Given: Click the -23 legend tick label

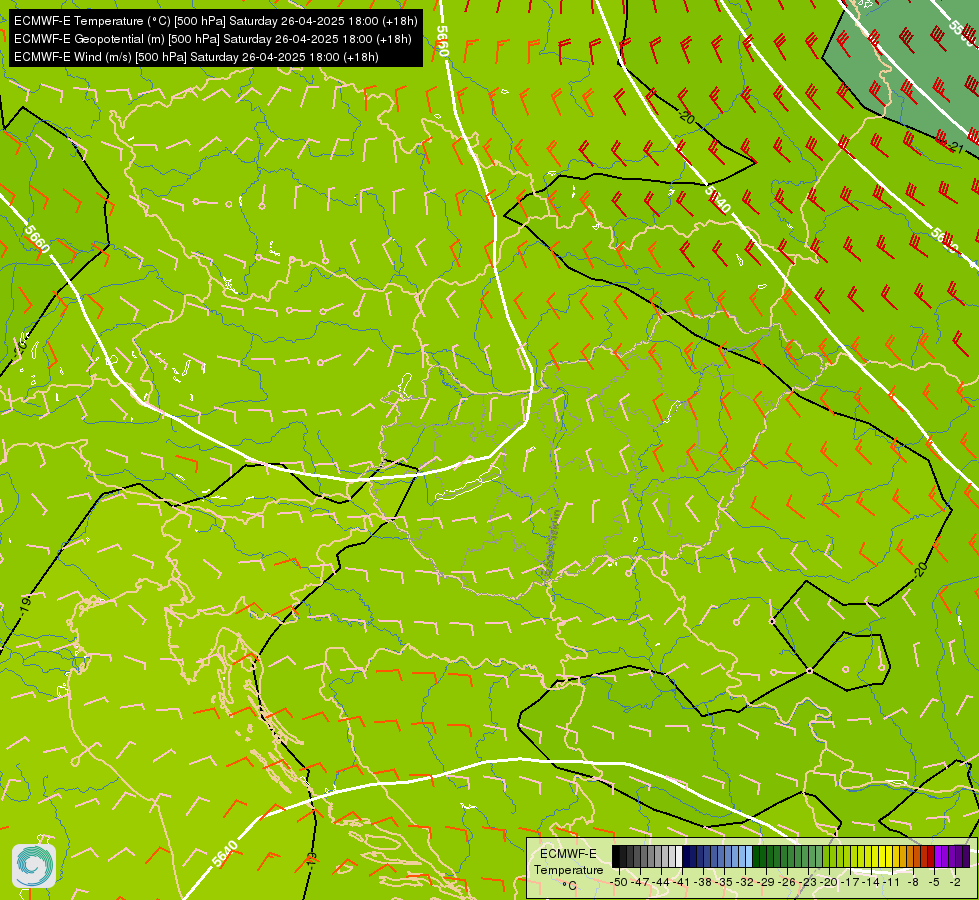Looking at the screenshot, I should pyautogui.click(x=808, y=882).
